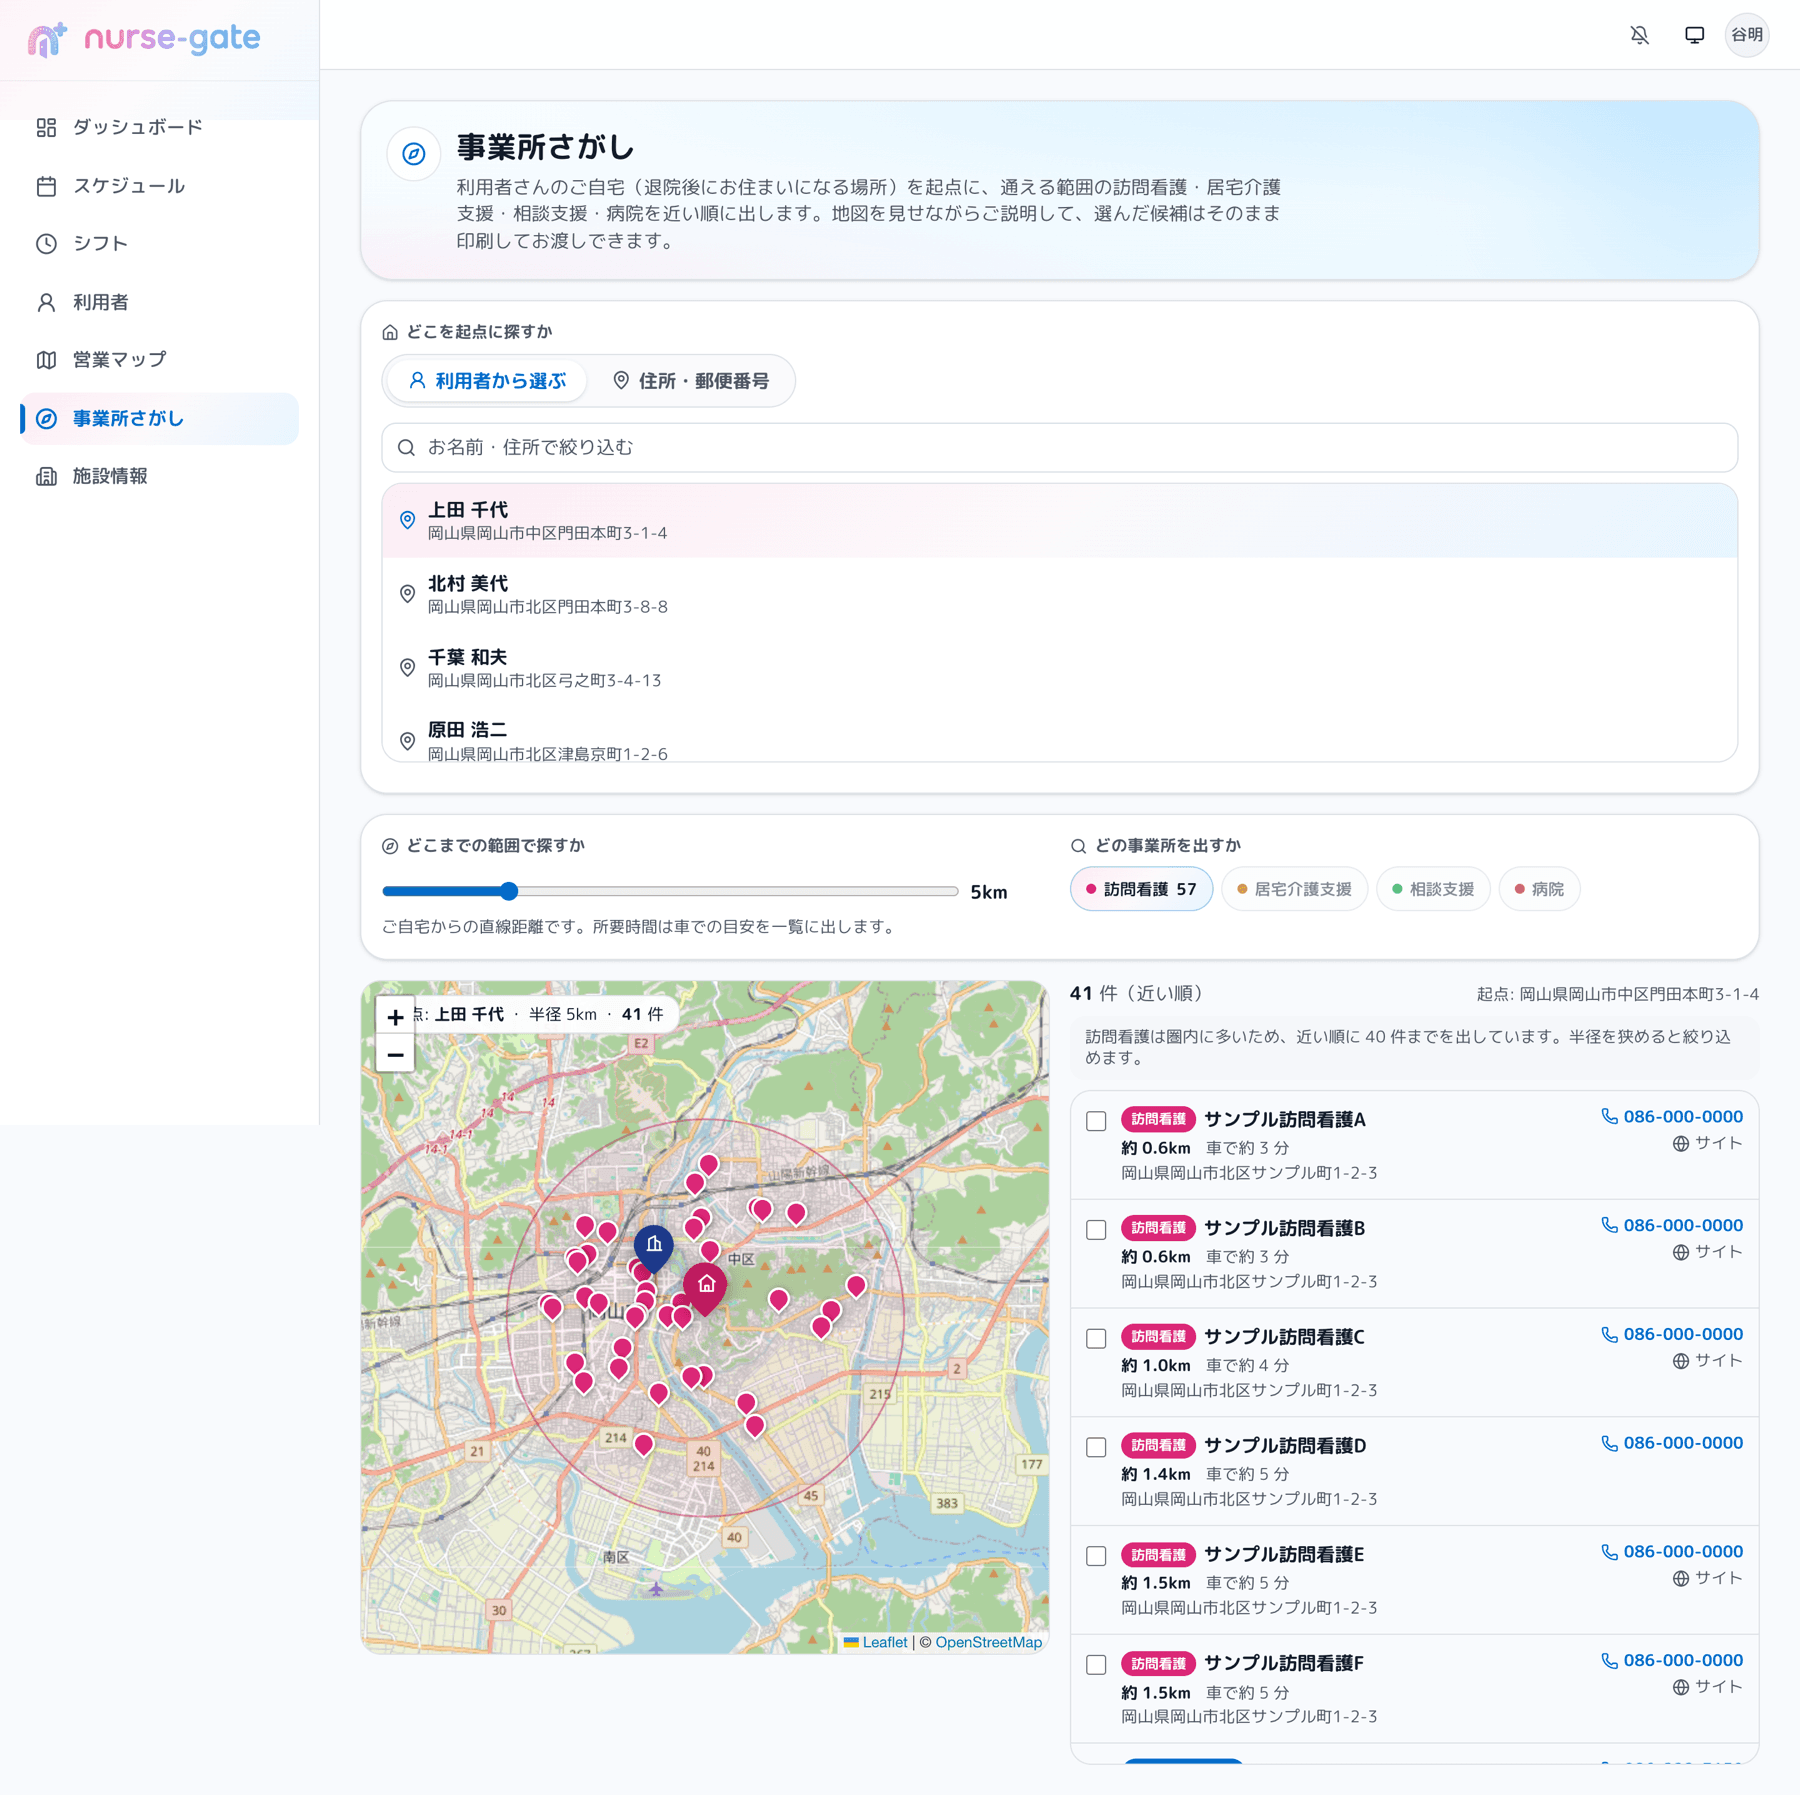Click the monitor display icon in header
Screen dimensions: 1800x1795
[x=1694, y=35]
